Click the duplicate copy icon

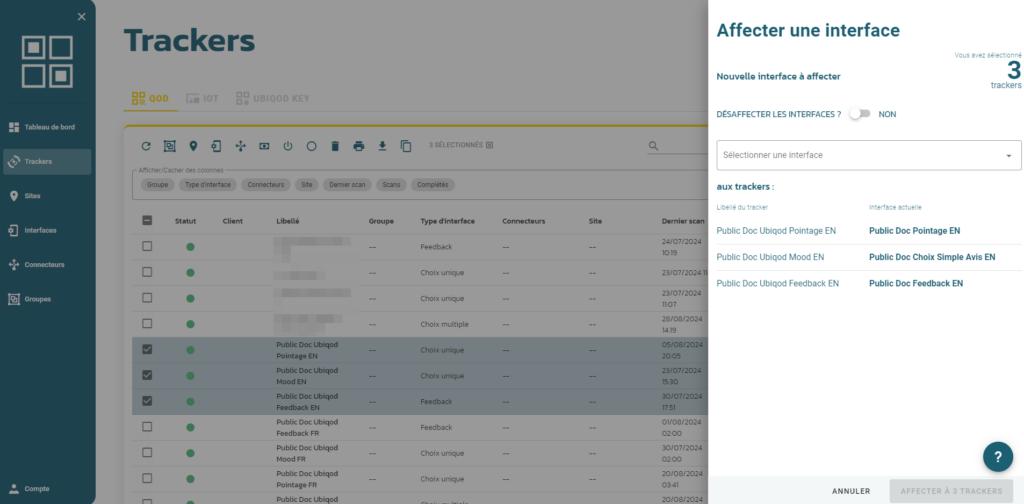[406, 146]
